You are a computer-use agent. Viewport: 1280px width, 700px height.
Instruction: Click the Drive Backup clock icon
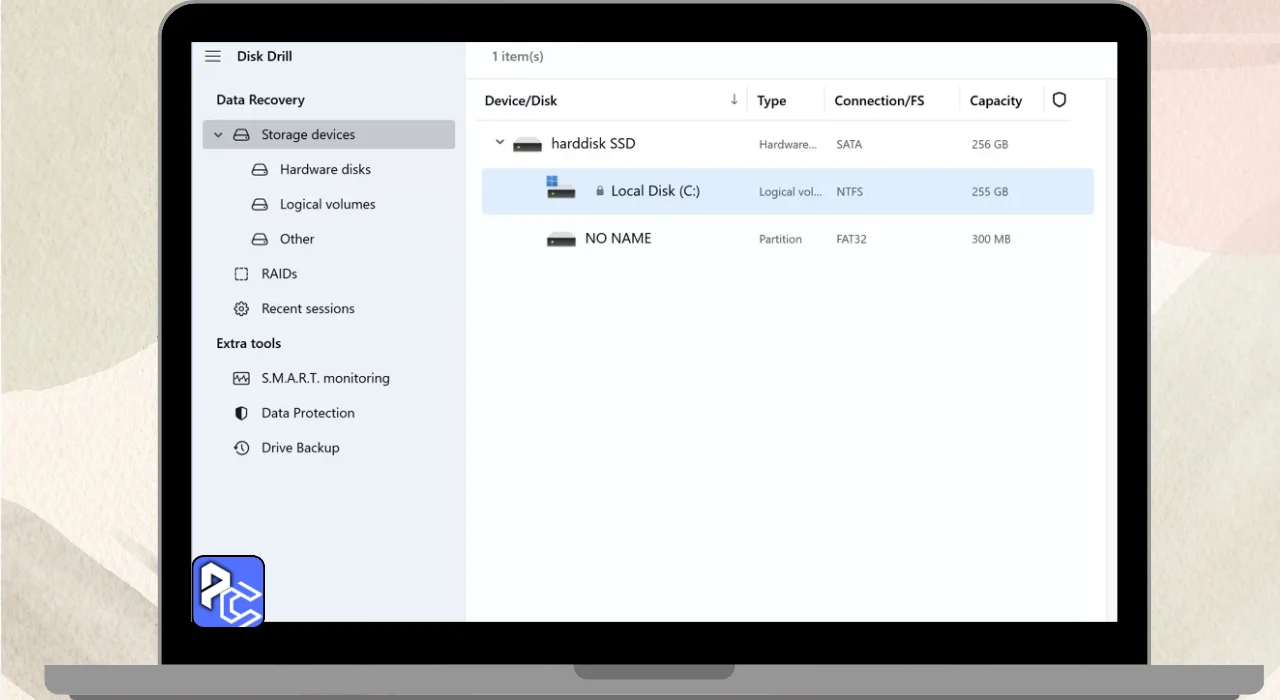(x=241, y=448)
